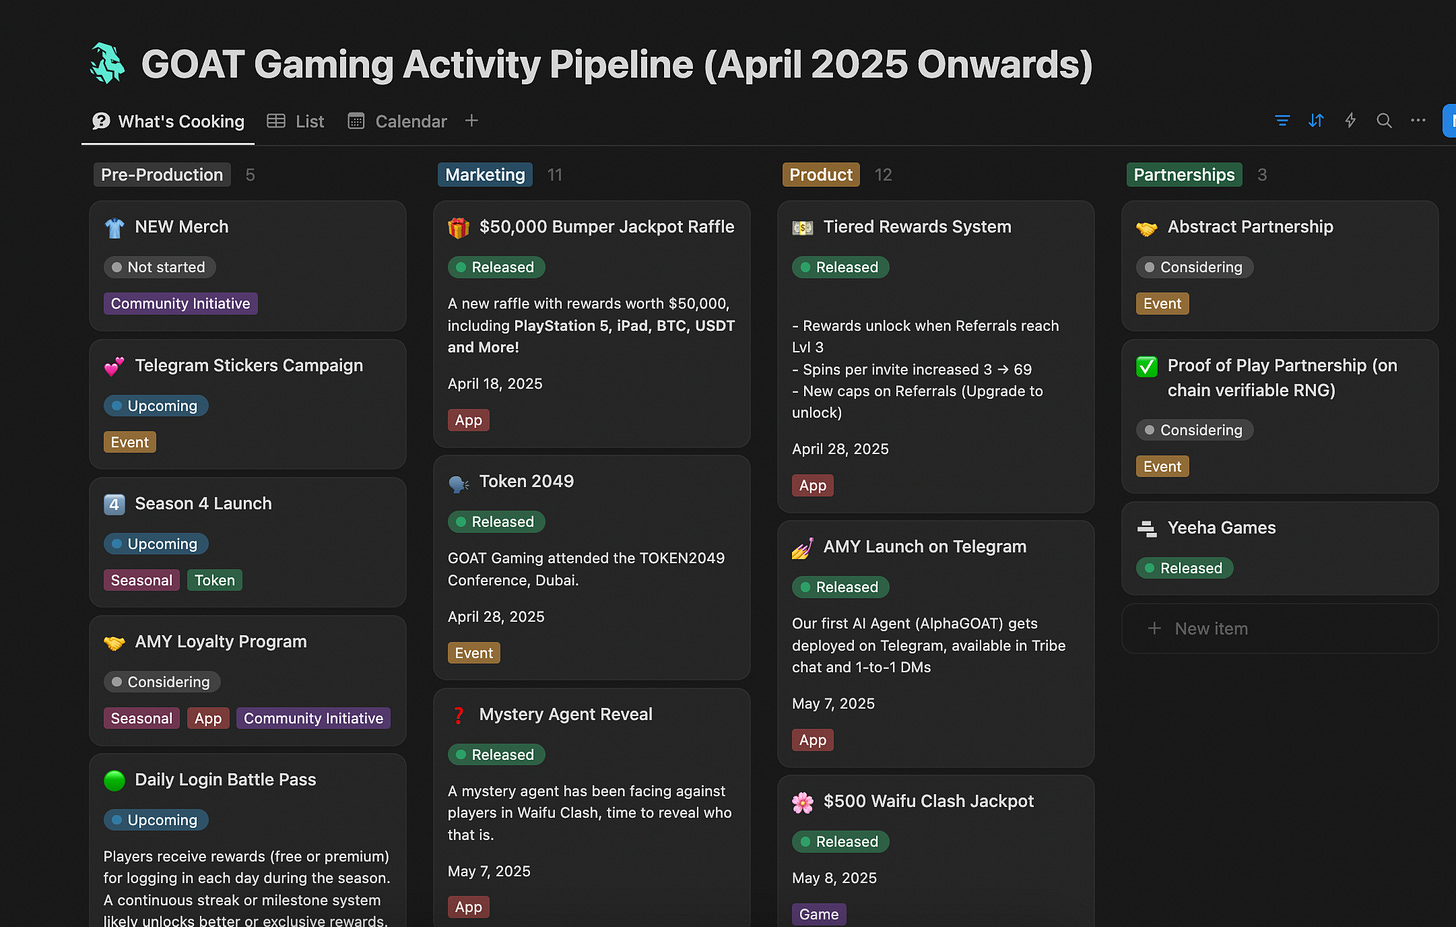The image size is (1456, 927).
Task: Add a new view with plus icon
Action: click(x=472, y=121)
